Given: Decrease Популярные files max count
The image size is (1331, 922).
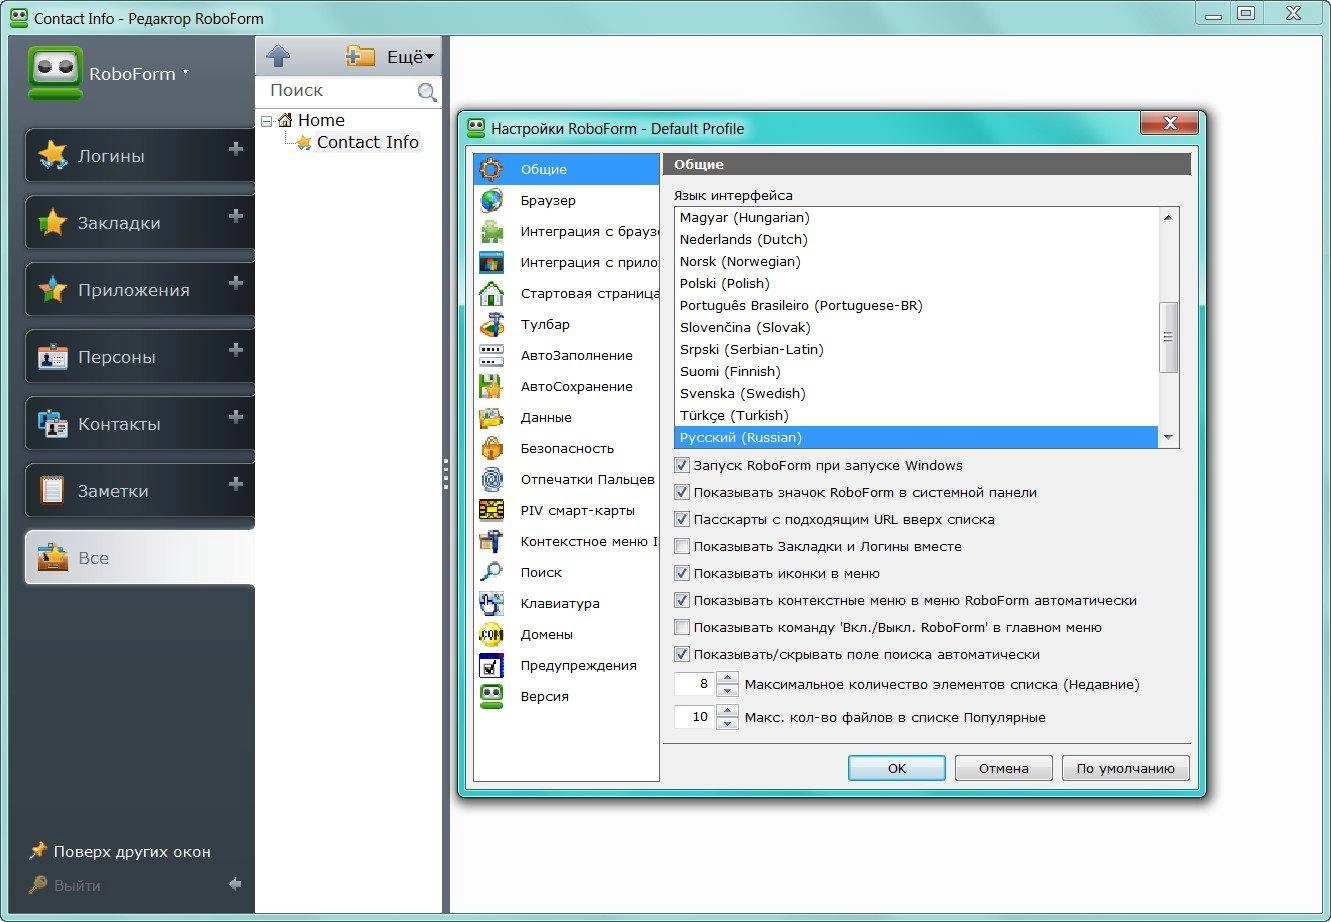Looking at the screenshot, I should [x=727, y=723].
